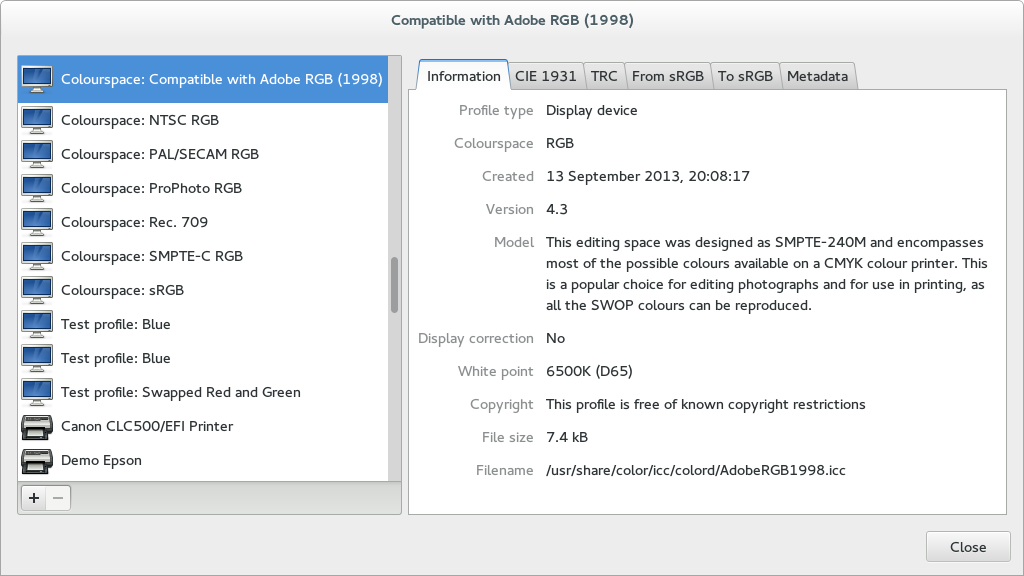This screenshot has height=576, width=1024.
Task: Click the minus icon to remove profile
Action: [58, 498]
